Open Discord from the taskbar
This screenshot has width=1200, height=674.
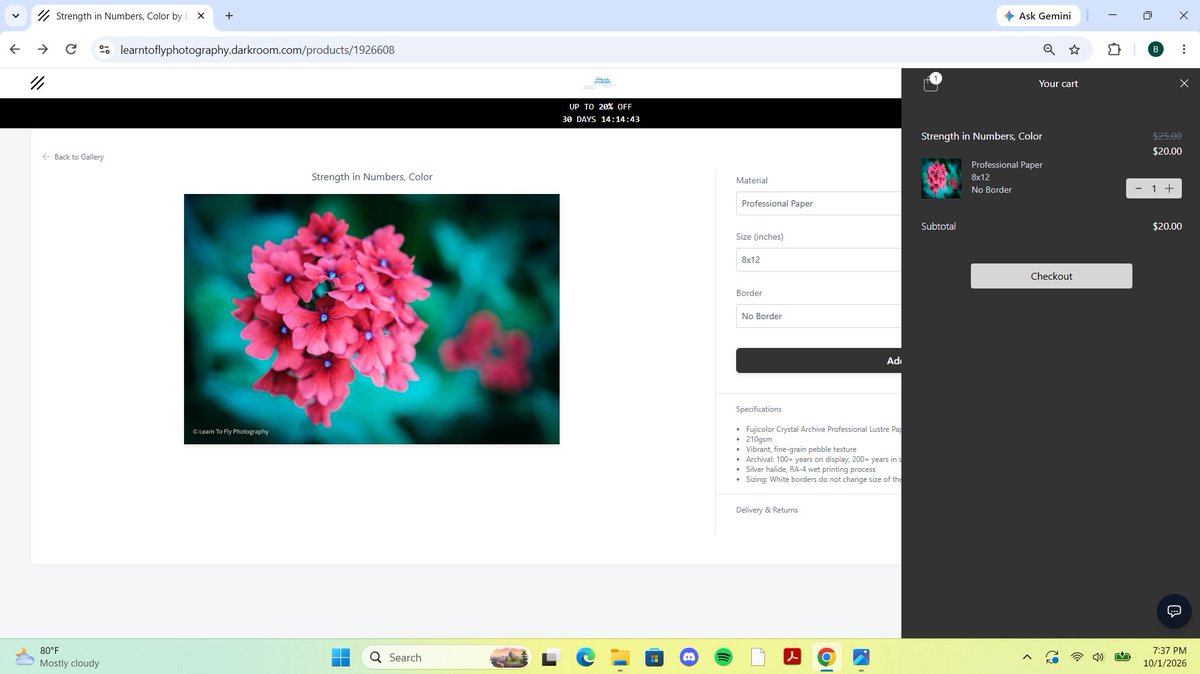688,657
